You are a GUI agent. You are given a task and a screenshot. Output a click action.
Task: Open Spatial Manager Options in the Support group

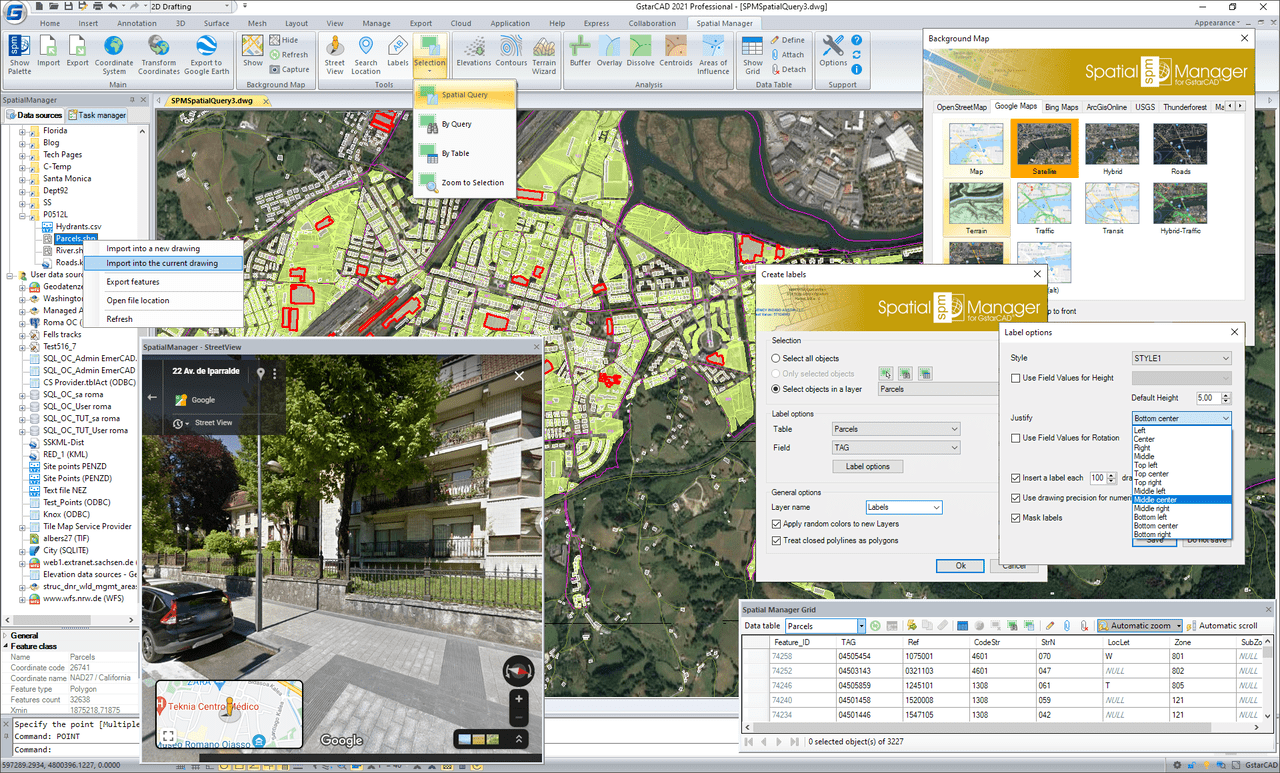pos(833,51)
